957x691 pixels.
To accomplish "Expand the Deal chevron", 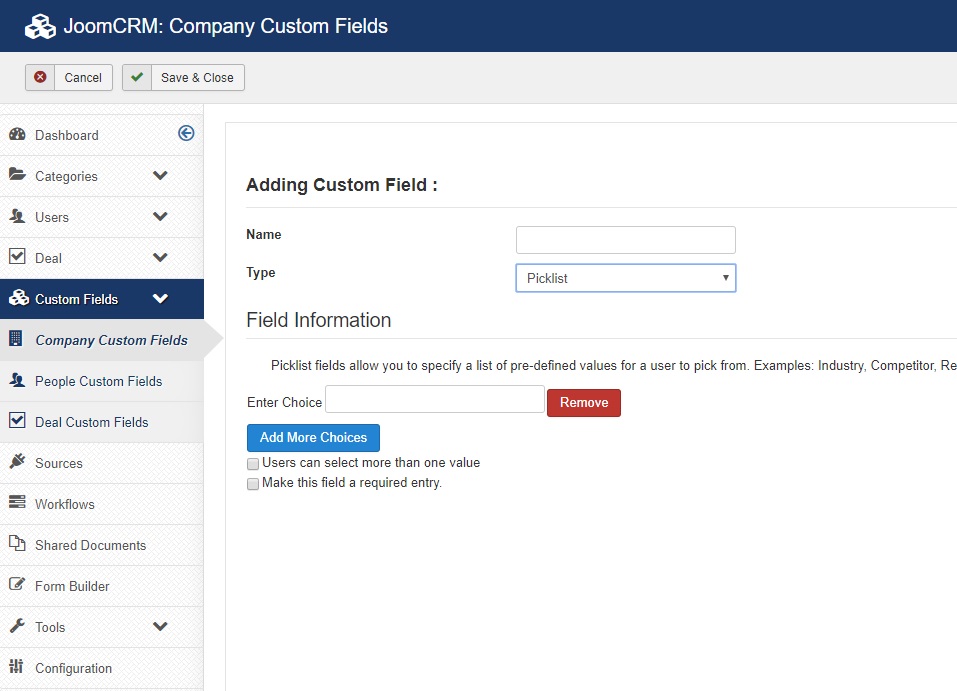I will [x=160, y=258].
